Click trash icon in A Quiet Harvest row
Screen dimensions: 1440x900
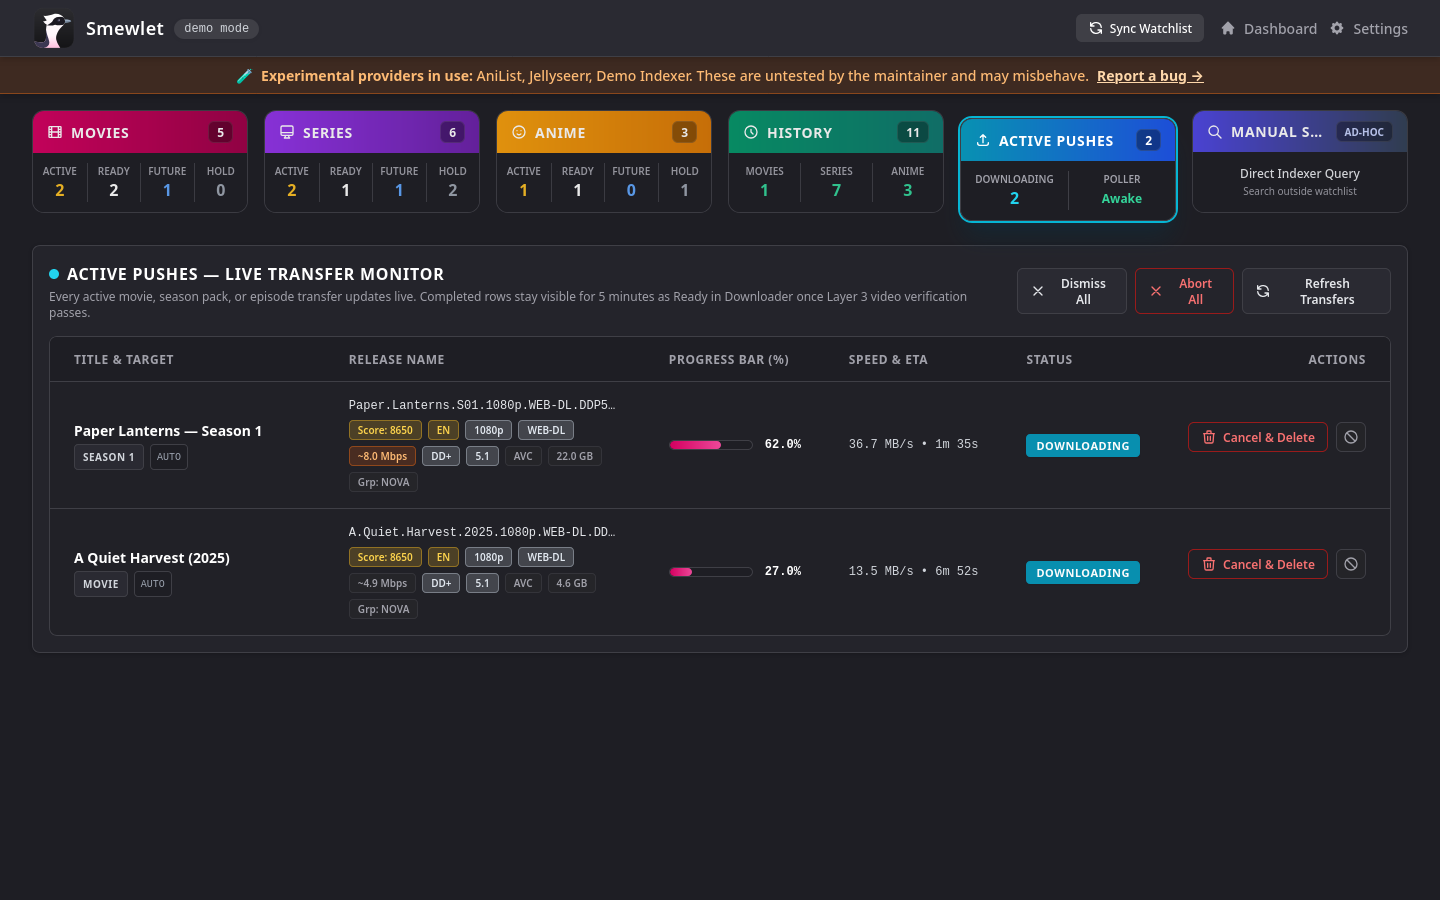click(x=1209, y=564)
